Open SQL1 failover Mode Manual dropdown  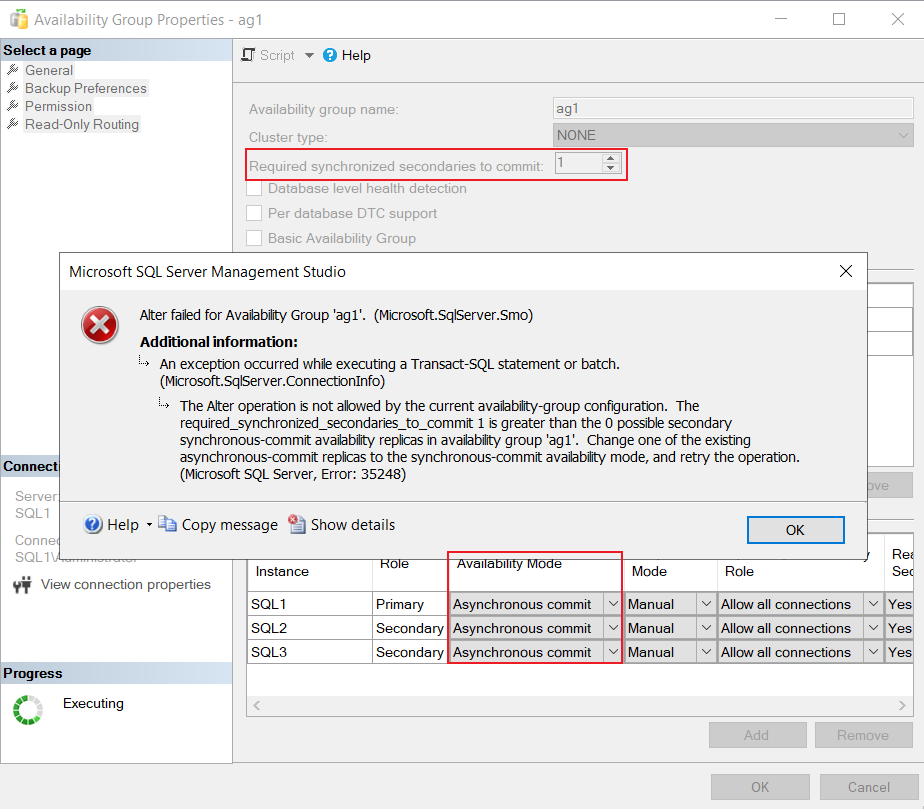tap(706, 604)
